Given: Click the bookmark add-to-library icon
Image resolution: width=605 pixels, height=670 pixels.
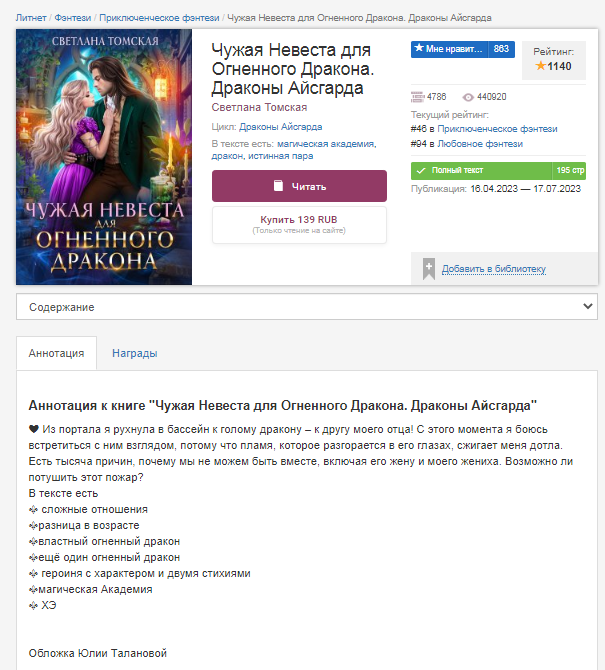Looking at the screenshot, I should (429, 269).
